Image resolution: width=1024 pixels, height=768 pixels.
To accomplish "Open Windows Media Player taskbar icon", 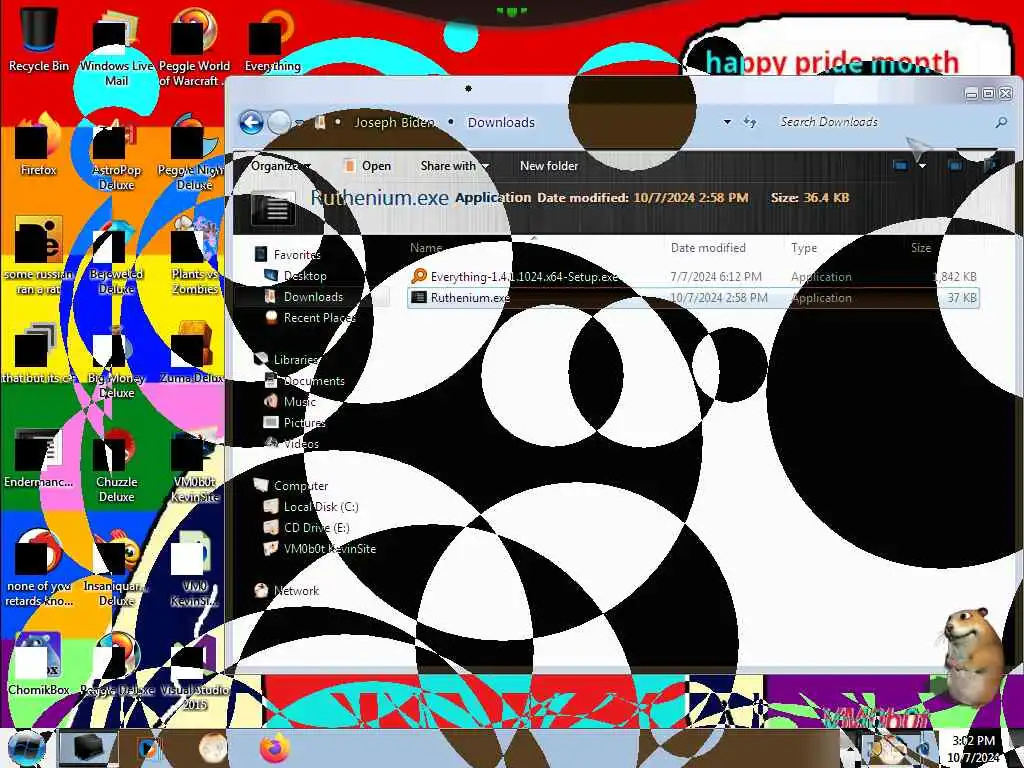I will pos(148,748).
